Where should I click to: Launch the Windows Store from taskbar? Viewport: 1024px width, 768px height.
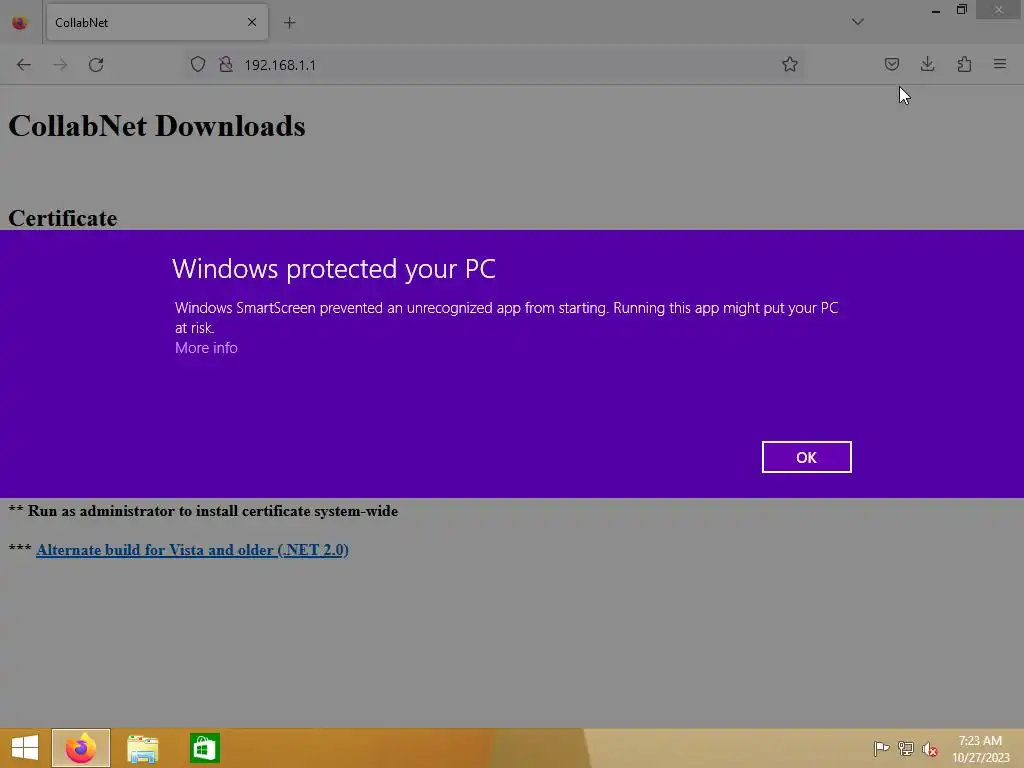tap(204, 748)
